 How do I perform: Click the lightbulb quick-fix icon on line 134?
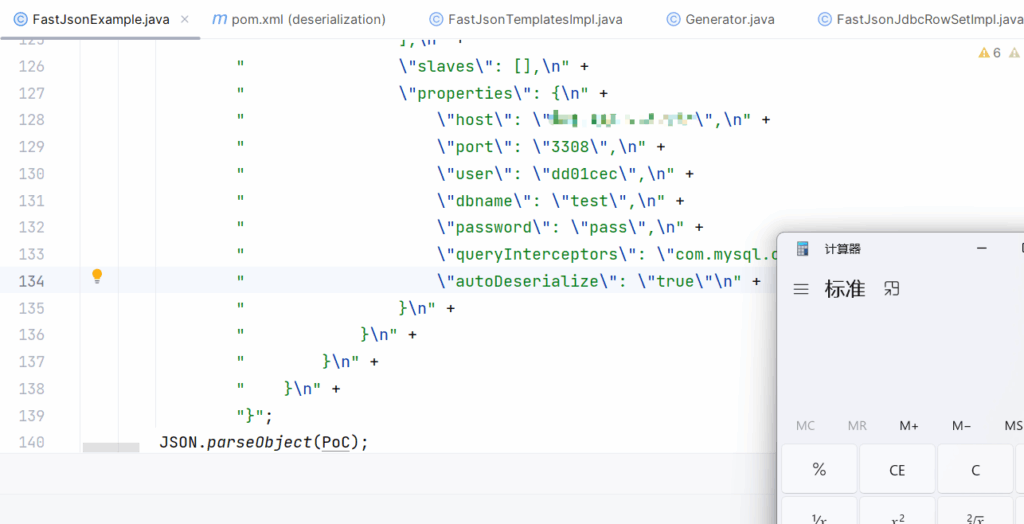pyautogui.click(x=97, y=276)
